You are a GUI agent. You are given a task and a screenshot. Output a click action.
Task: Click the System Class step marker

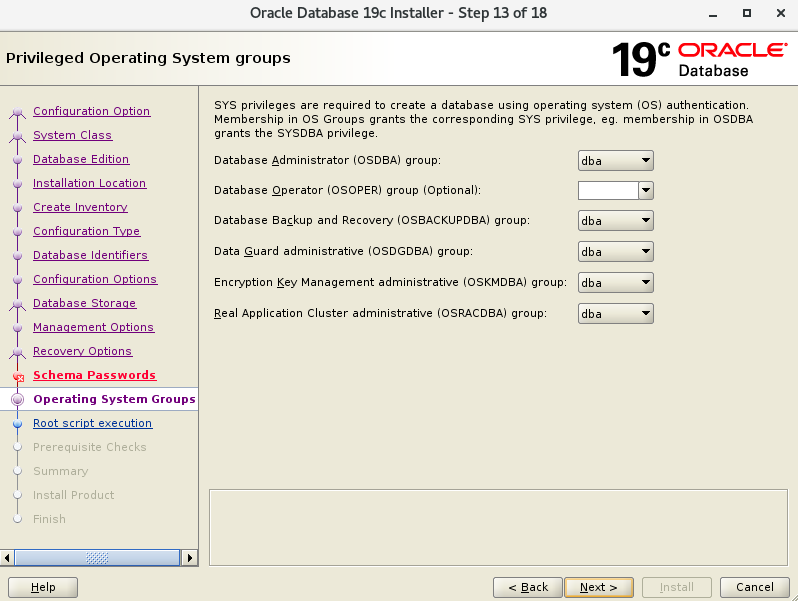[x=18, y=135]
